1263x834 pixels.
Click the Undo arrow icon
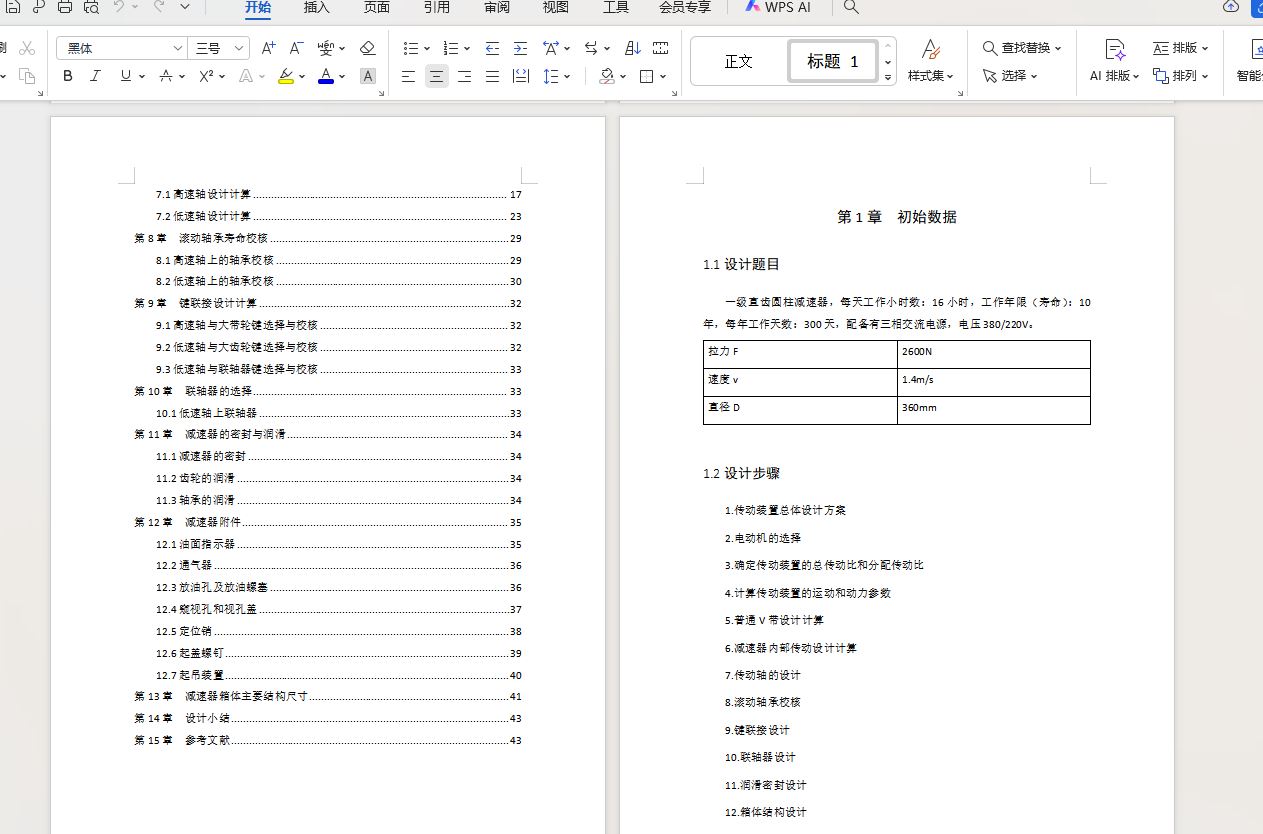coord(119,7)
